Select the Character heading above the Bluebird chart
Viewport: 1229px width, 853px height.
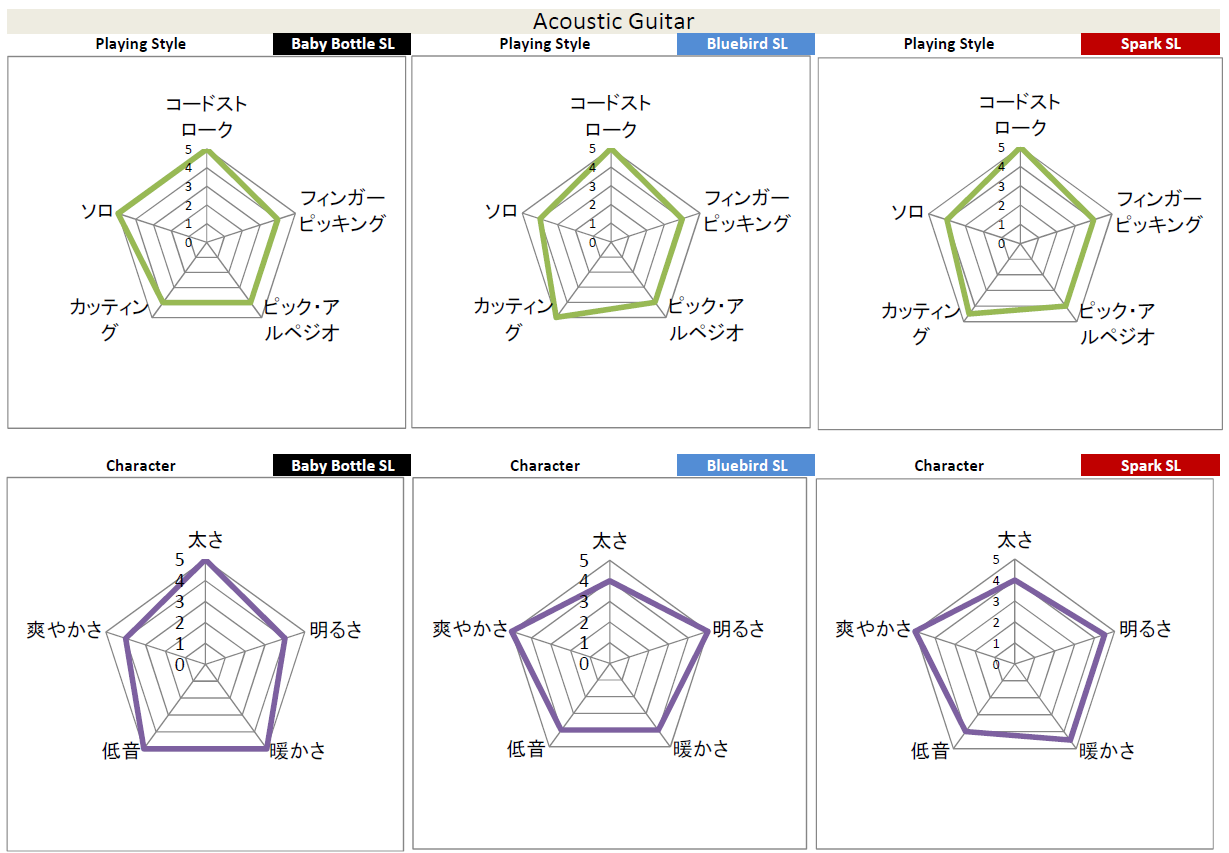point(545,466)
